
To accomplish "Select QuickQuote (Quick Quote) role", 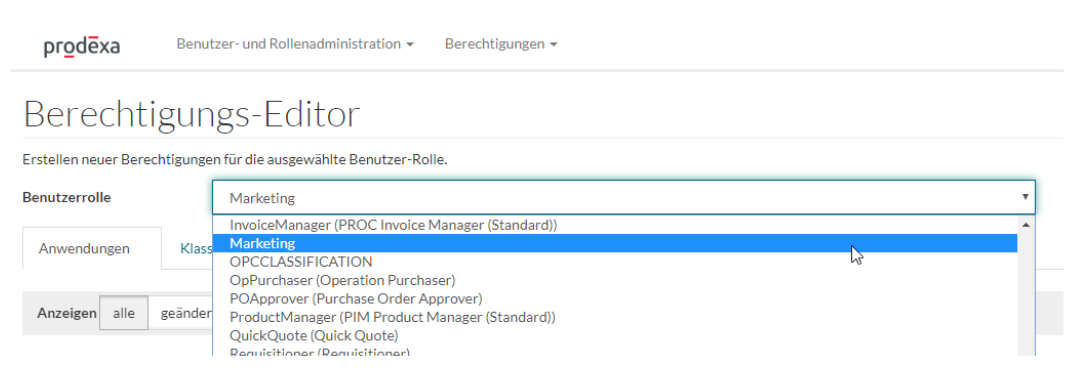I will tap(615, 335).
